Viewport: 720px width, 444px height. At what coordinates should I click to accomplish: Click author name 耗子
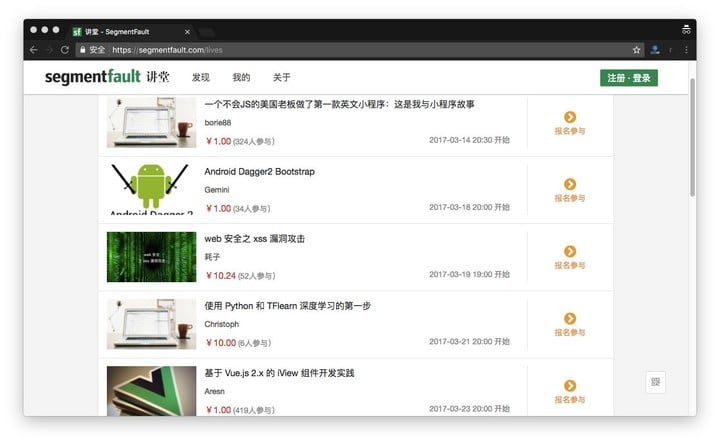(212, 257)
